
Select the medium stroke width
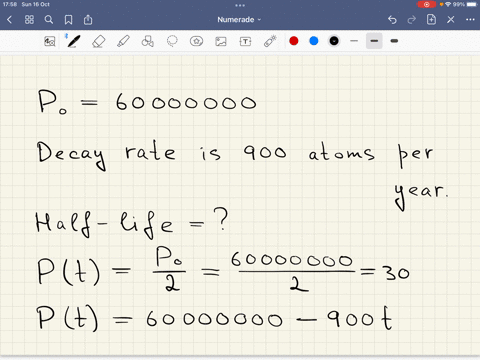(x=374, y=41)
